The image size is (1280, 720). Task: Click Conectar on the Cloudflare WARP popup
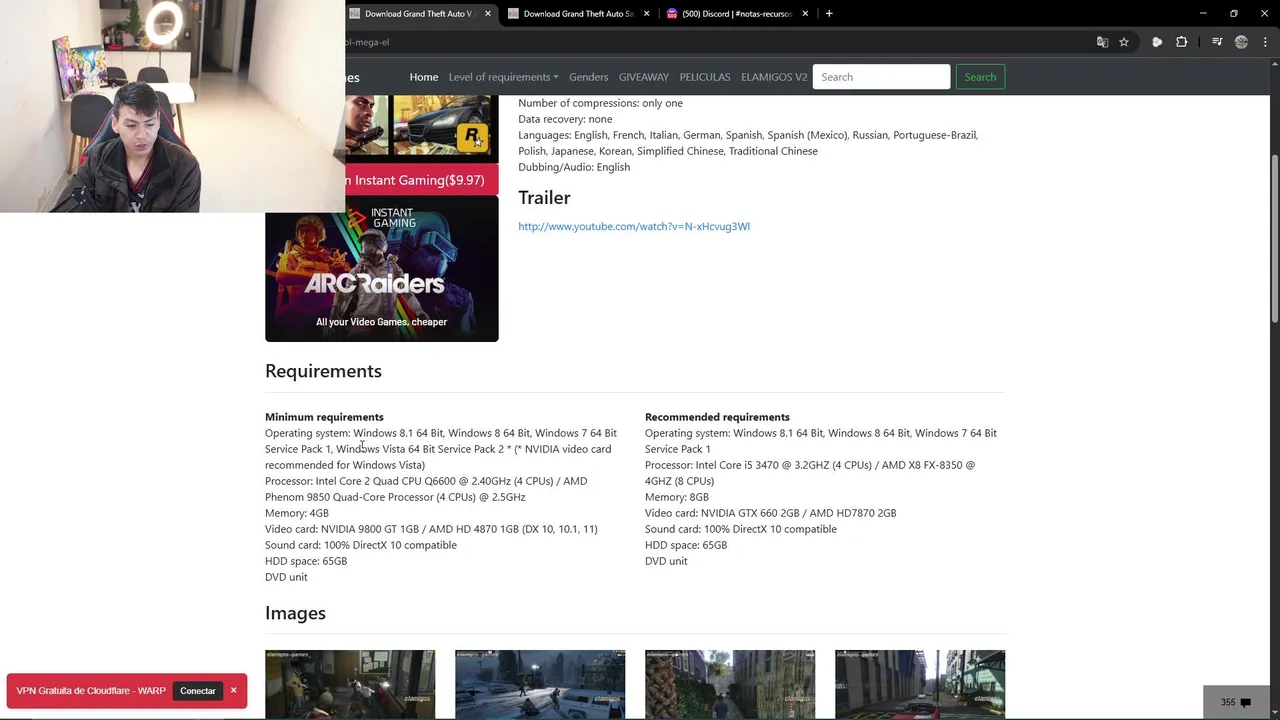198,691
